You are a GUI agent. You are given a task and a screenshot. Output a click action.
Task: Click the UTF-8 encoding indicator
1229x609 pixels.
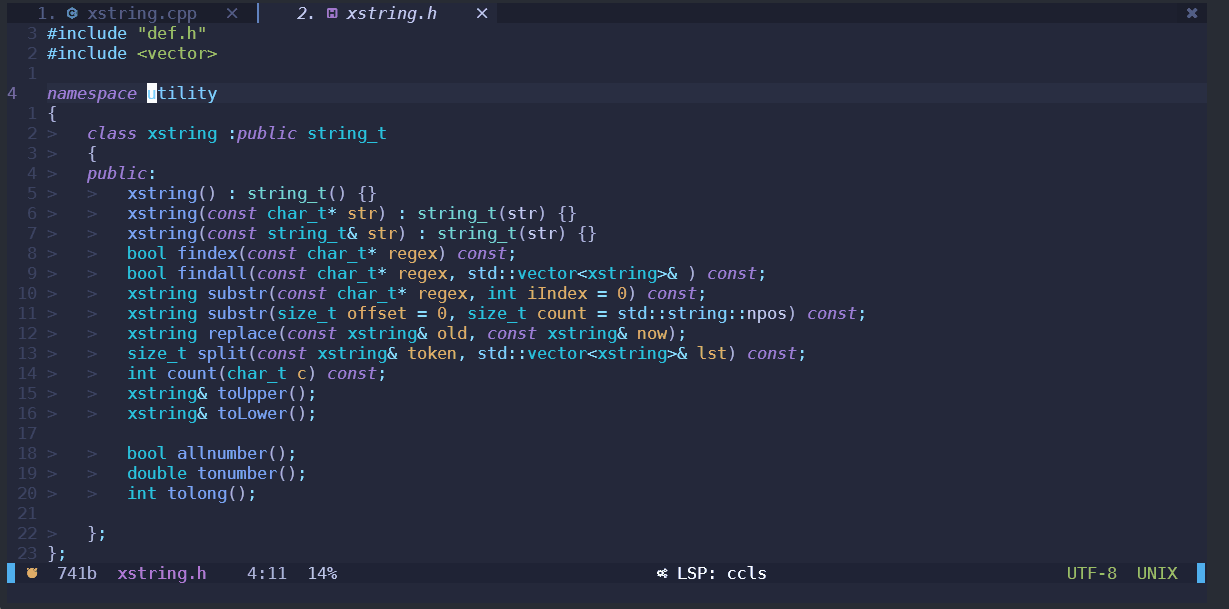(1092, 573)
